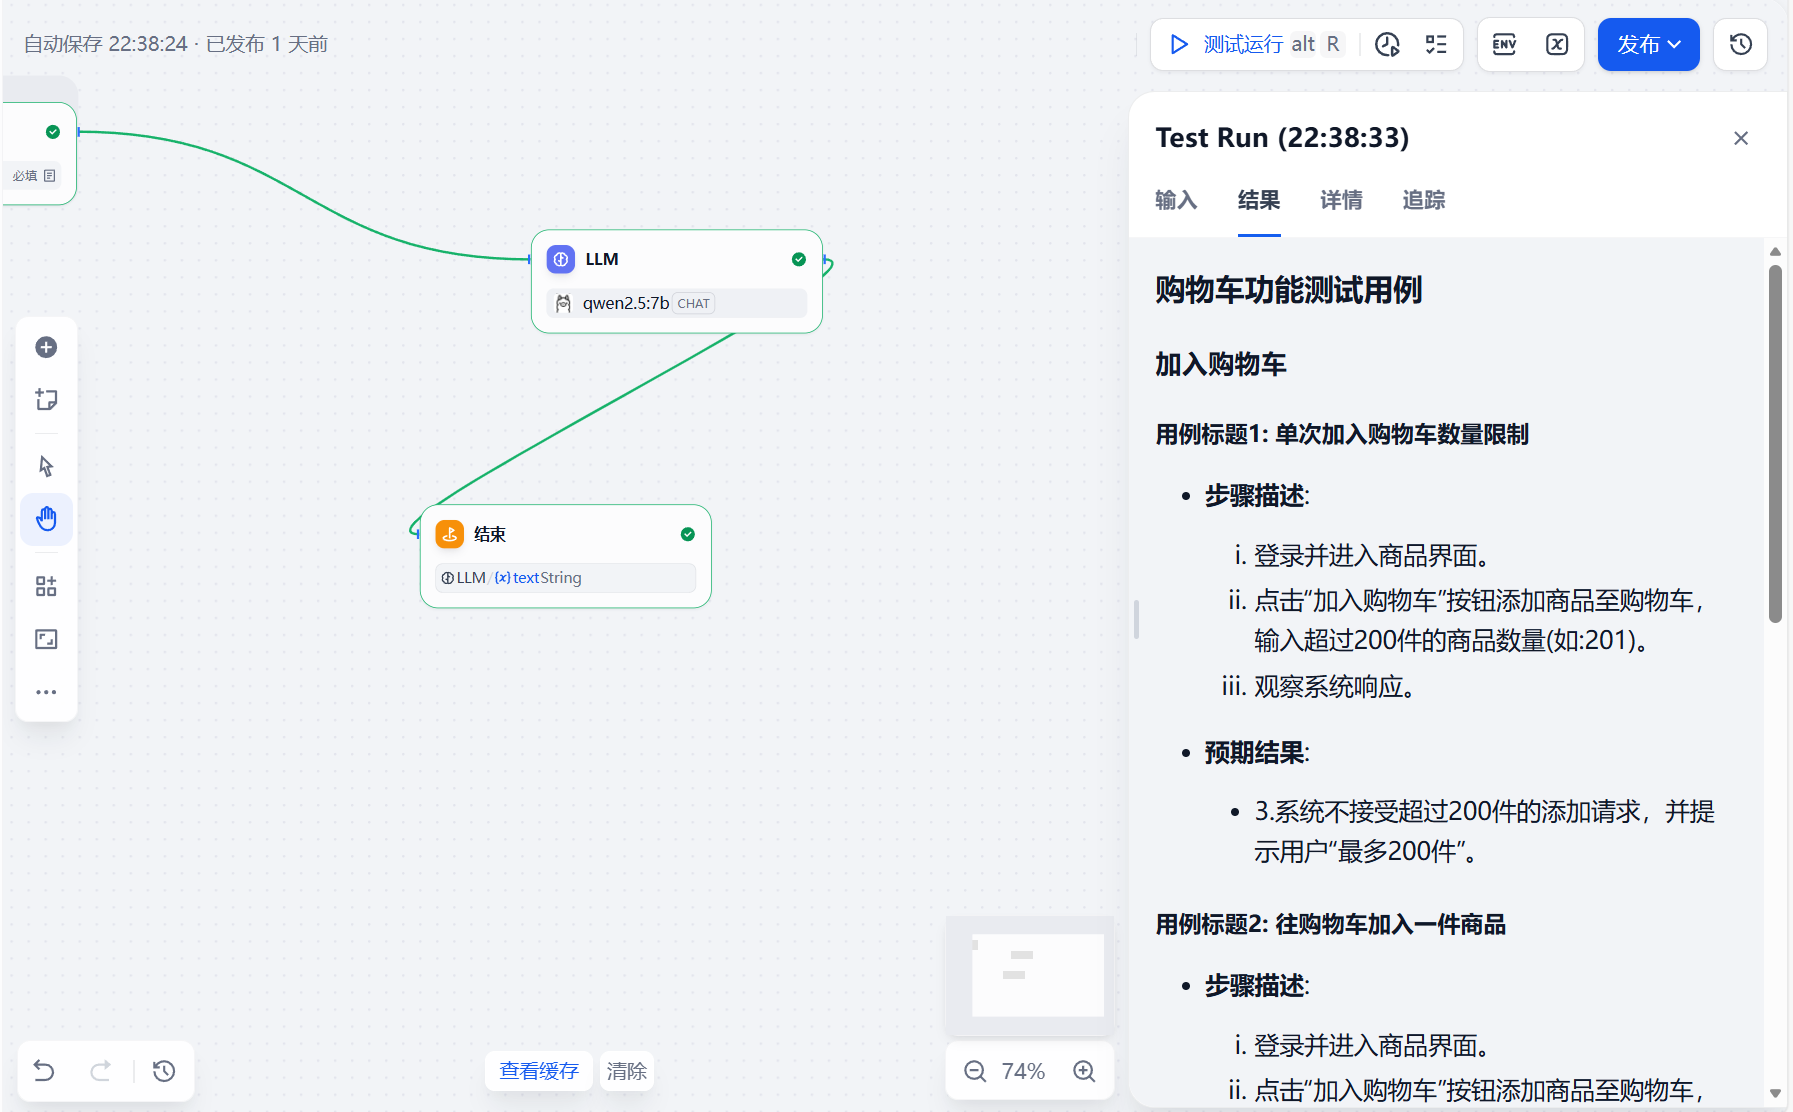Switch to pointer selection mode
1793x1112 pixels.
pos(46,465)
